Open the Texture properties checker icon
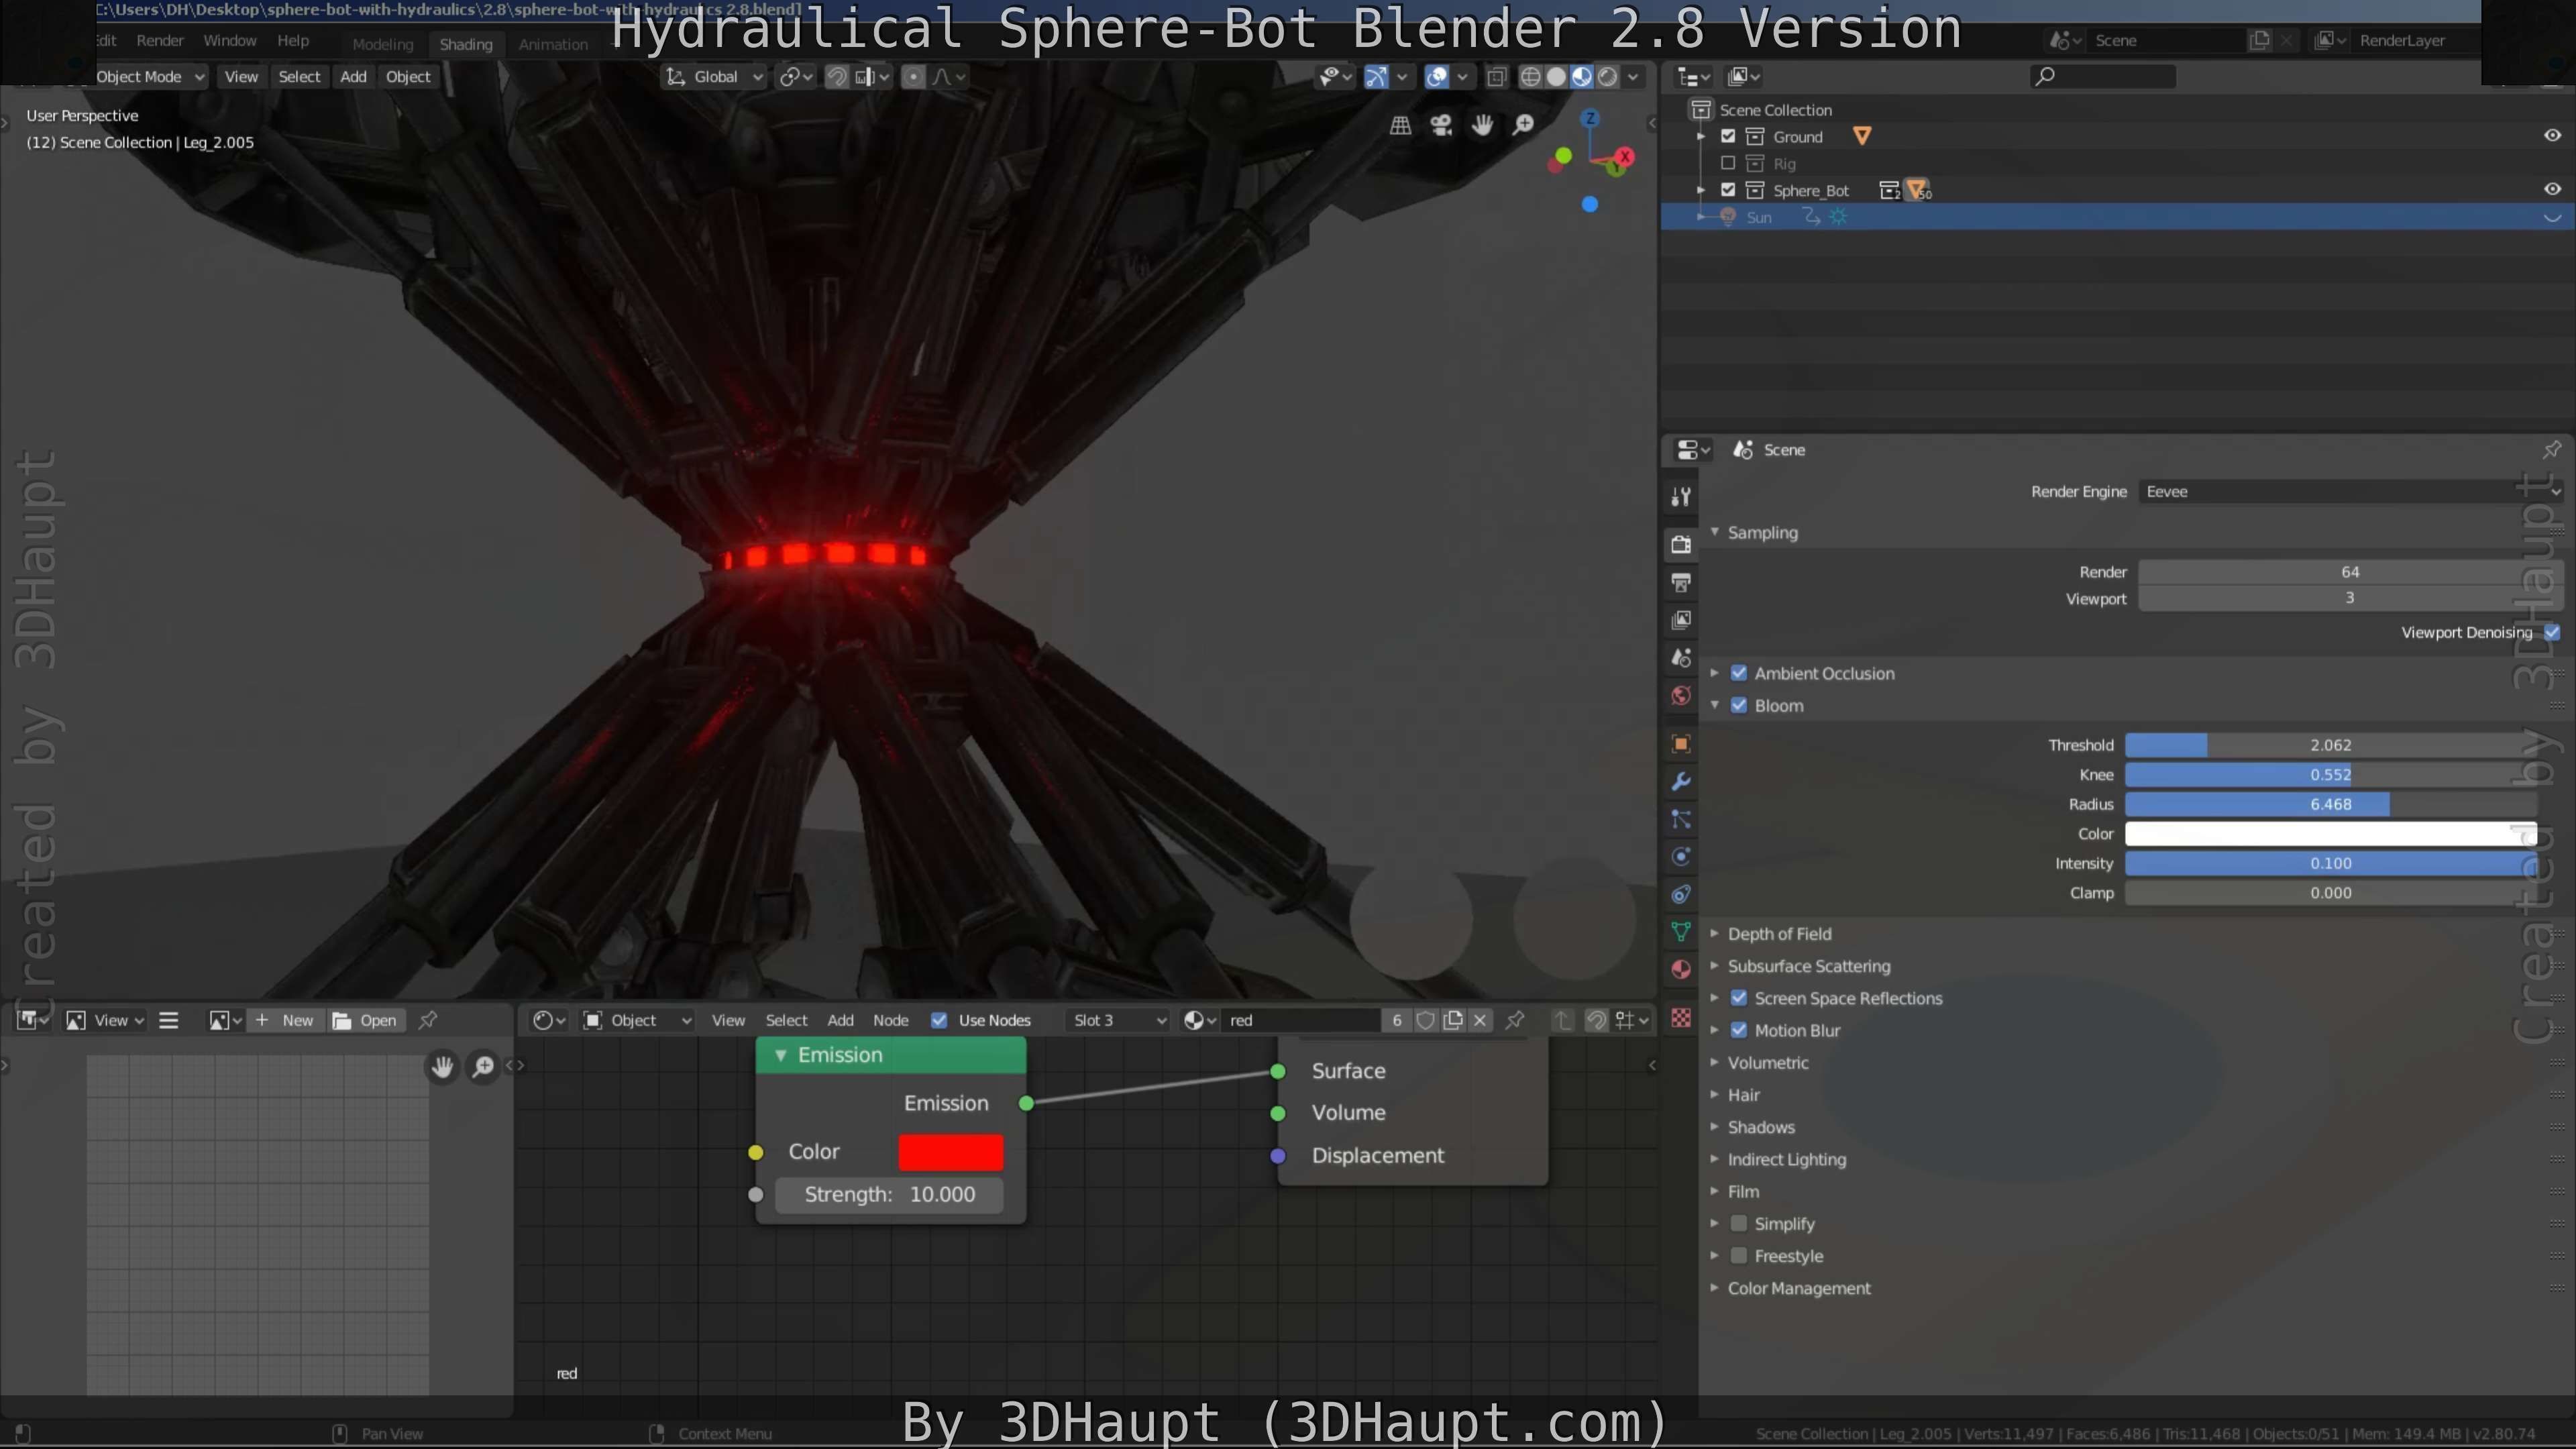This screenshot has width=2576, height=1449. (x=1681, y=1018)
